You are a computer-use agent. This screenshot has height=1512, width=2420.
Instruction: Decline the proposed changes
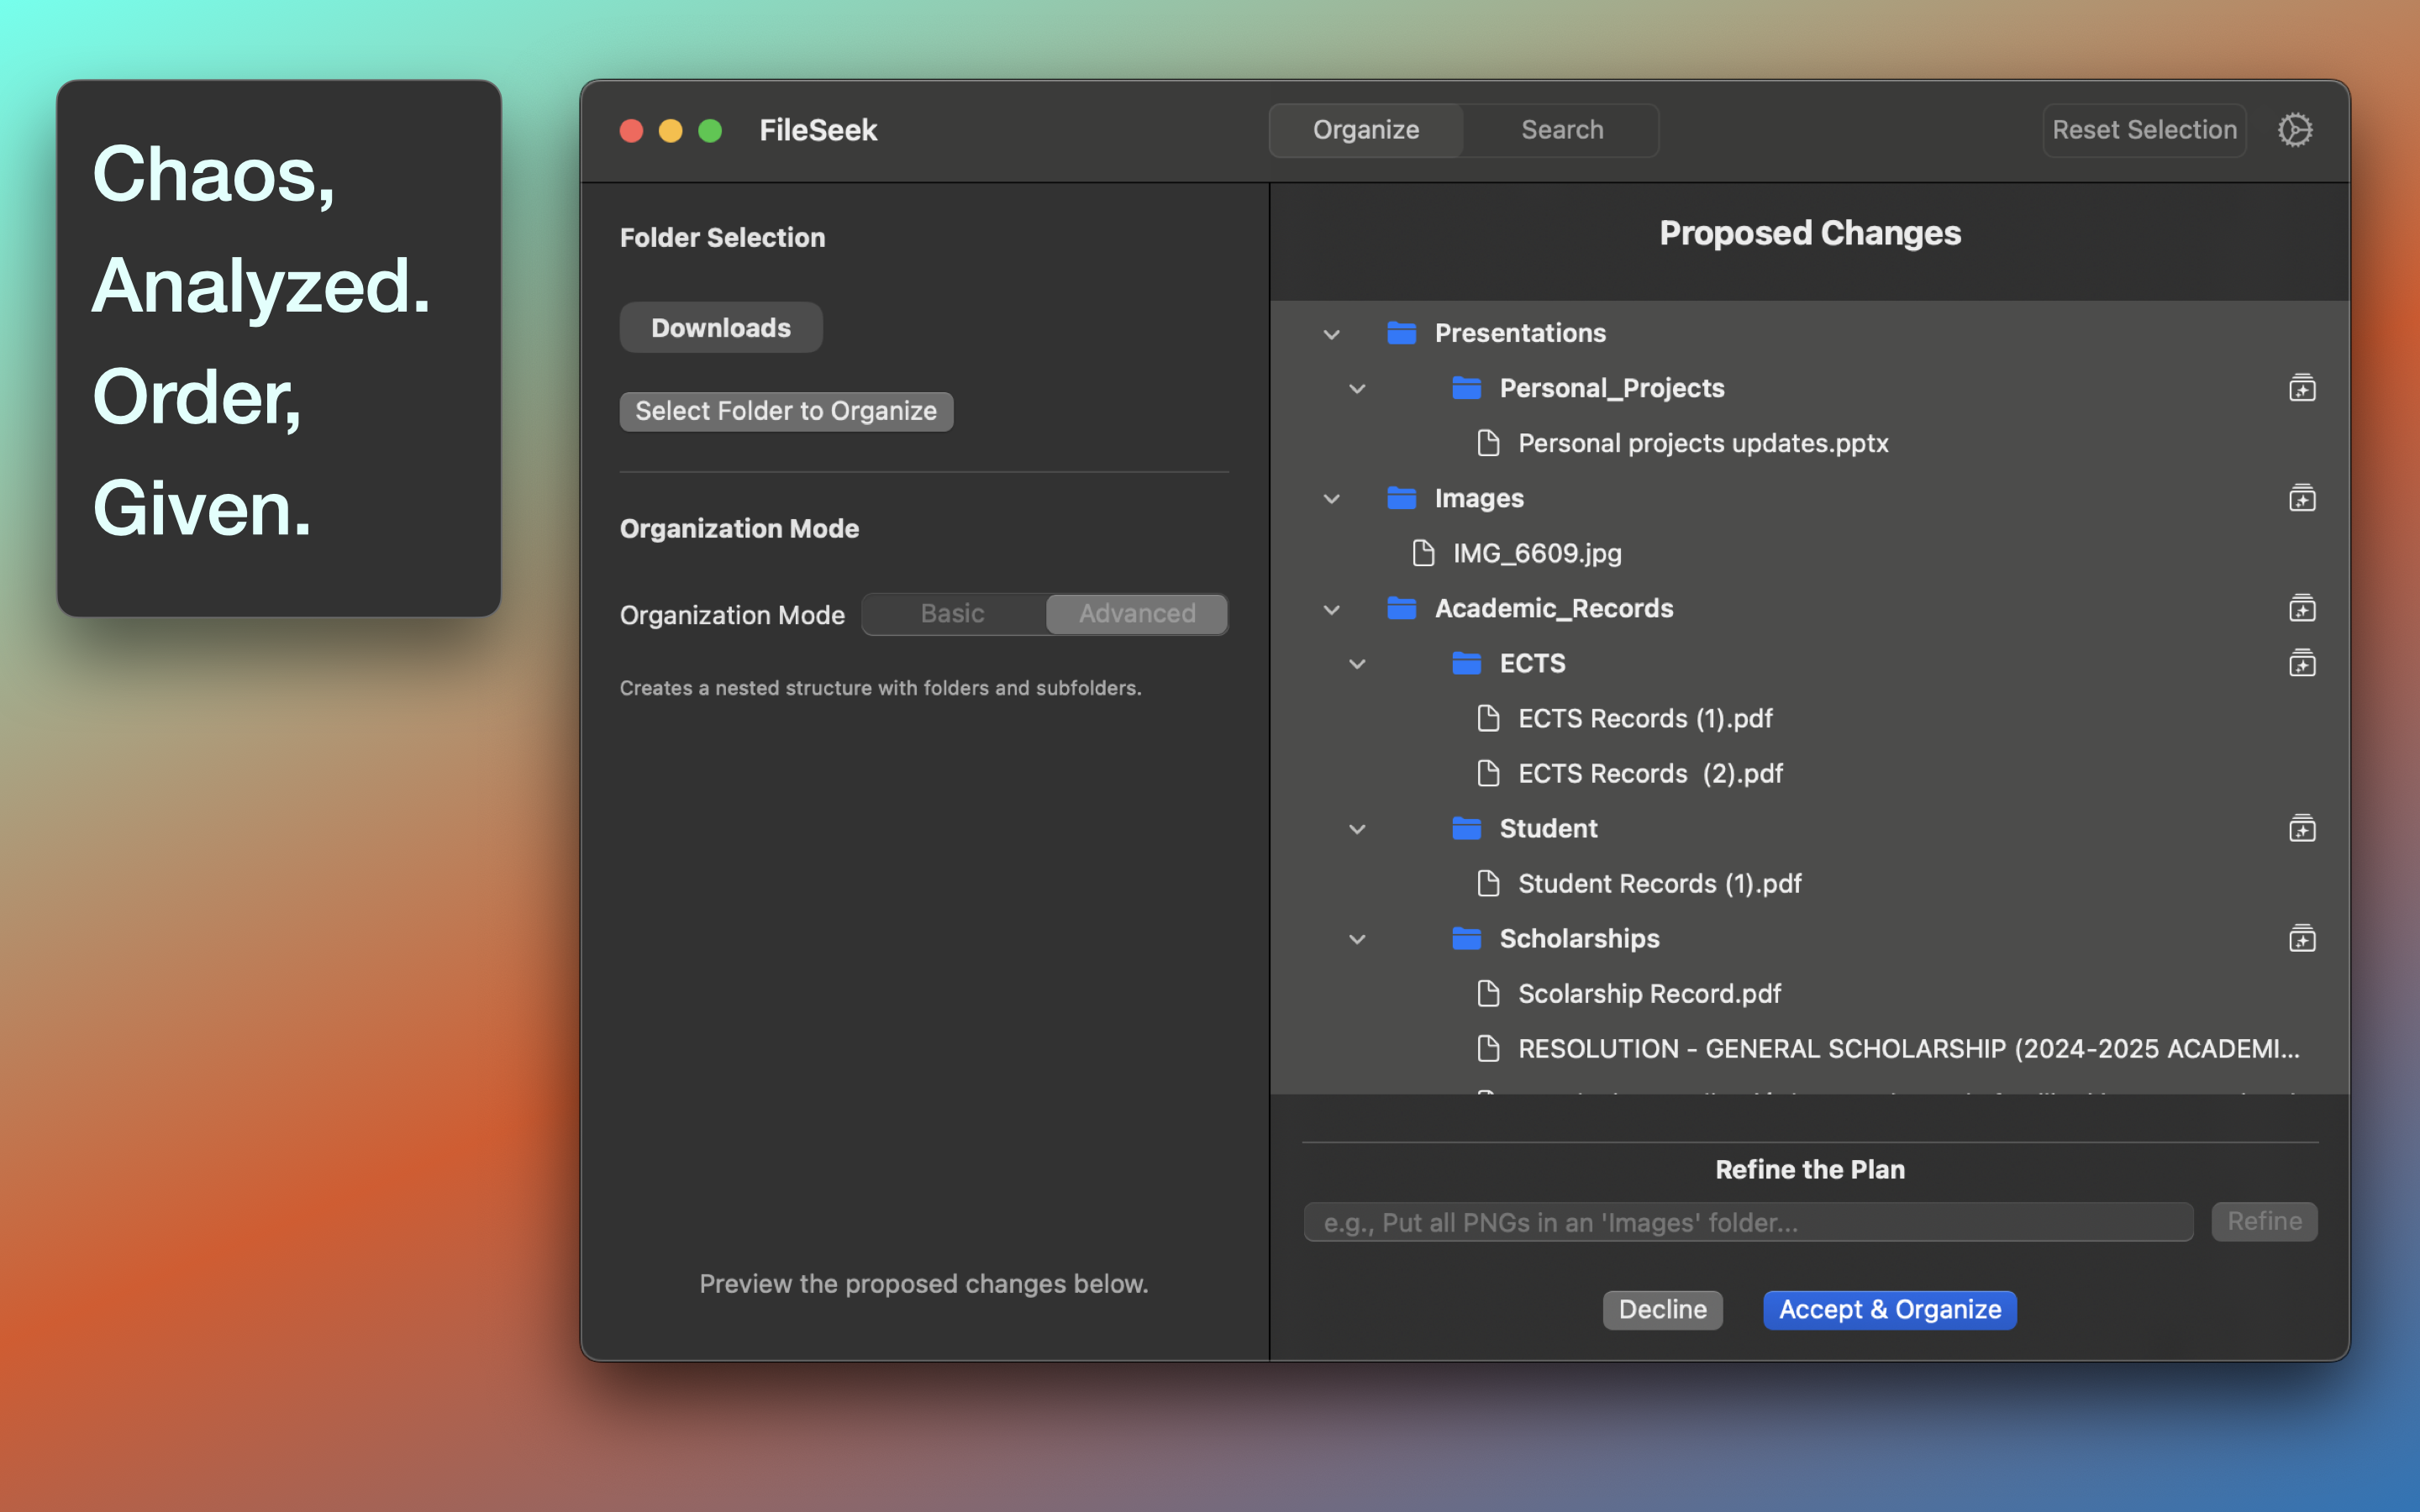(1662, 1309)
